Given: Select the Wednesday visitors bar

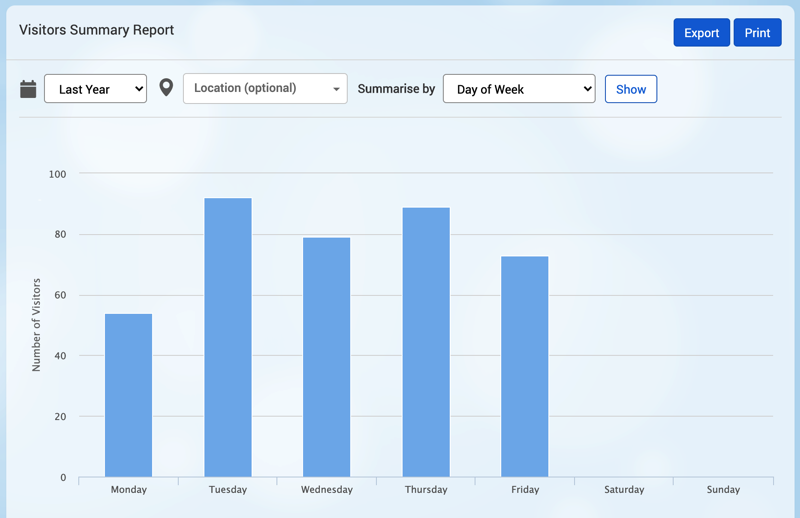Looking at the screenshot, I should (327, 357).
